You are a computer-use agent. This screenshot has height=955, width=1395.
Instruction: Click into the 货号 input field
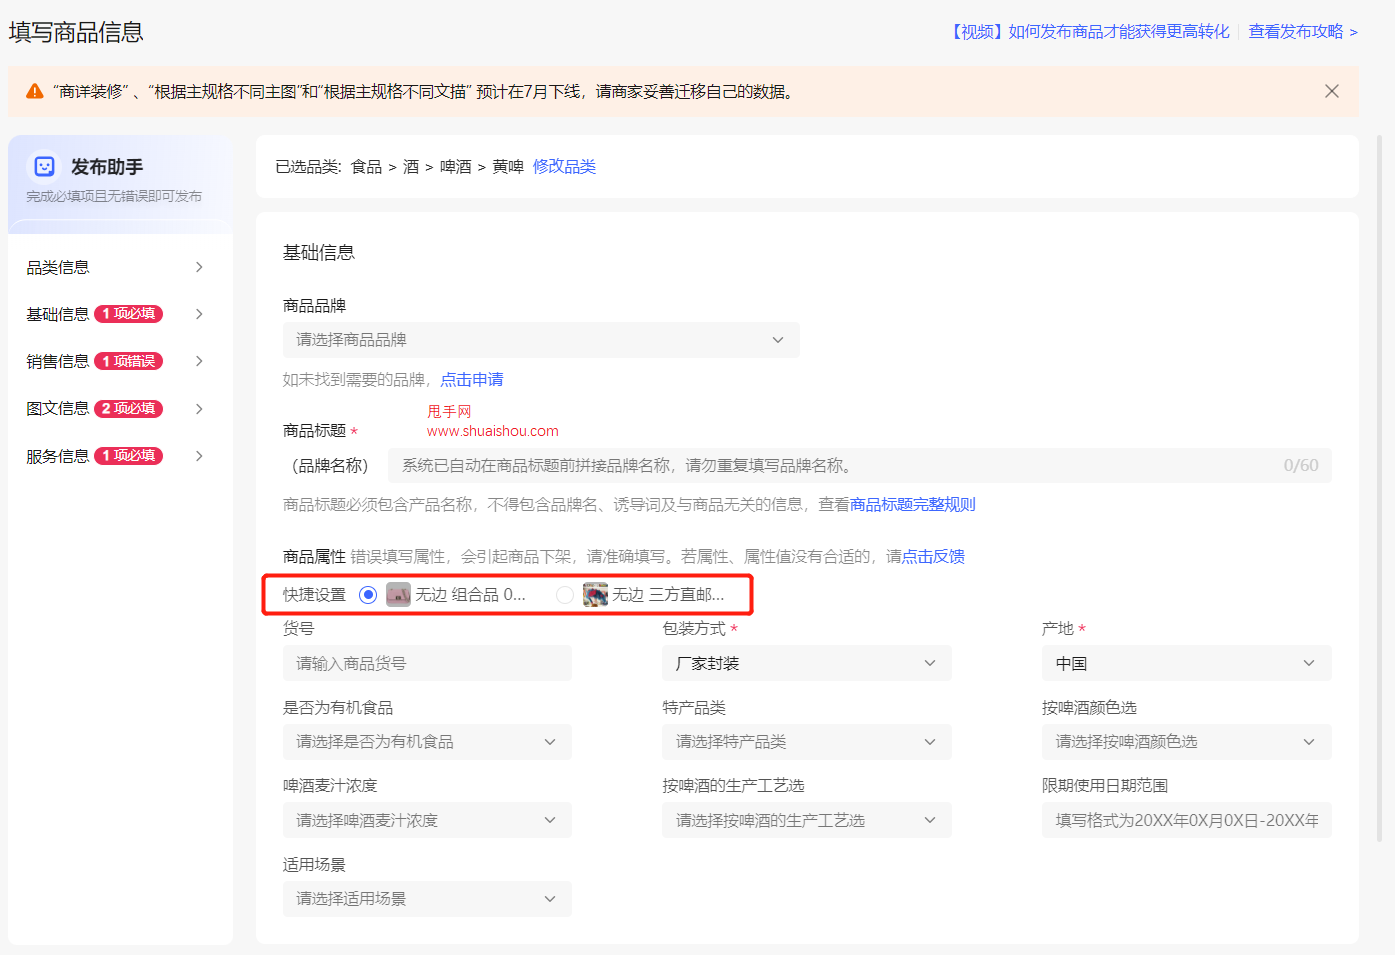tap(427, 663)
